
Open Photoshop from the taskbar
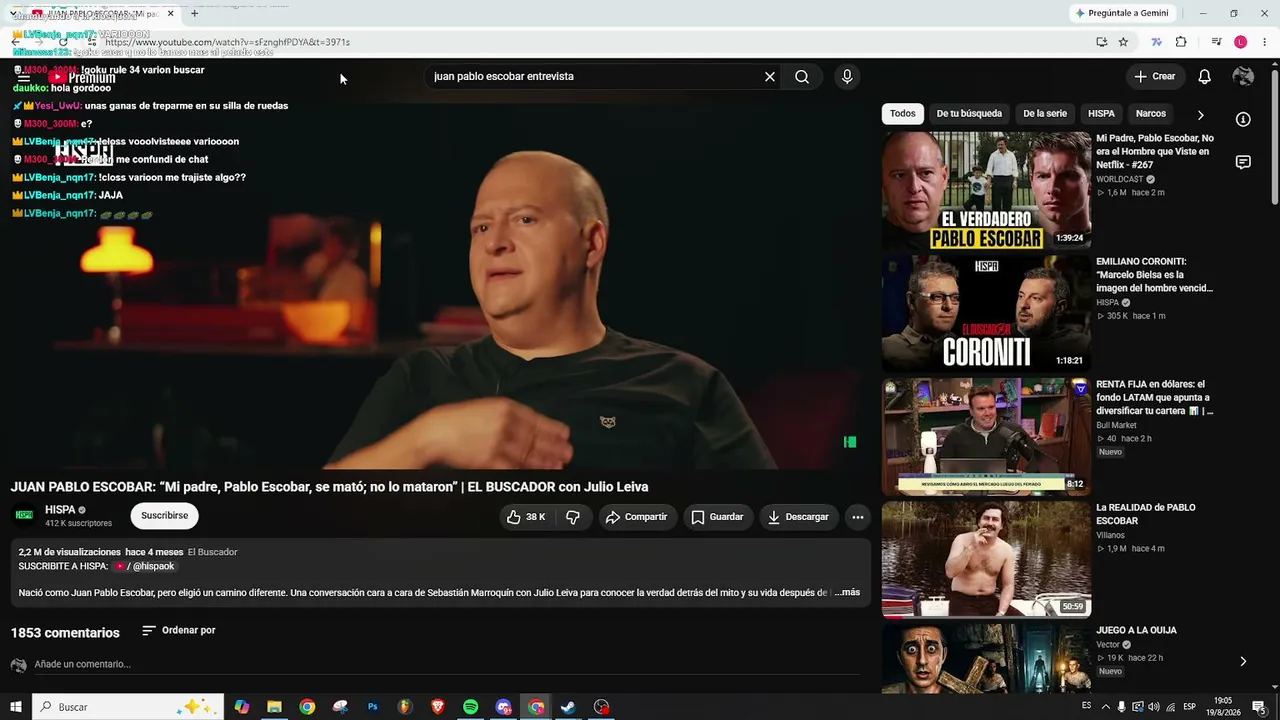click(373, 707)
